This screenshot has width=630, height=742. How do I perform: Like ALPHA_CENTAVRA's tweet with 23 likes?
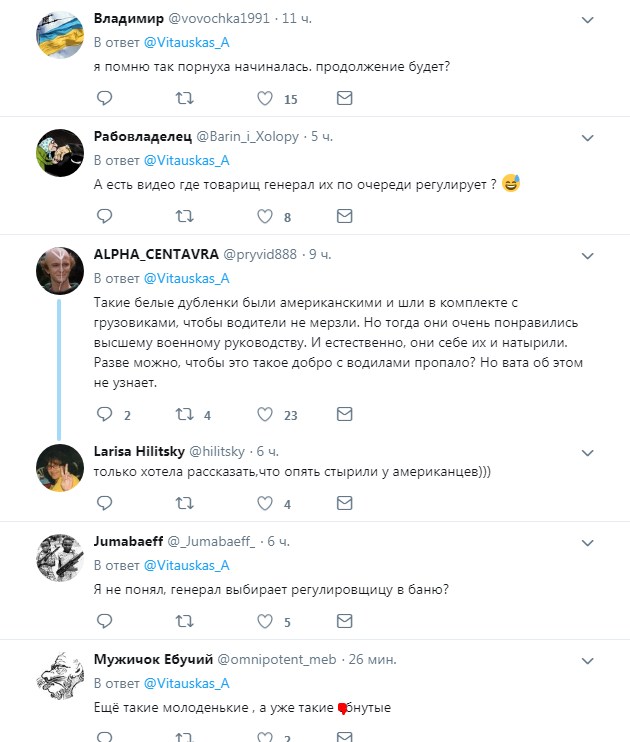tap(265, 413)
